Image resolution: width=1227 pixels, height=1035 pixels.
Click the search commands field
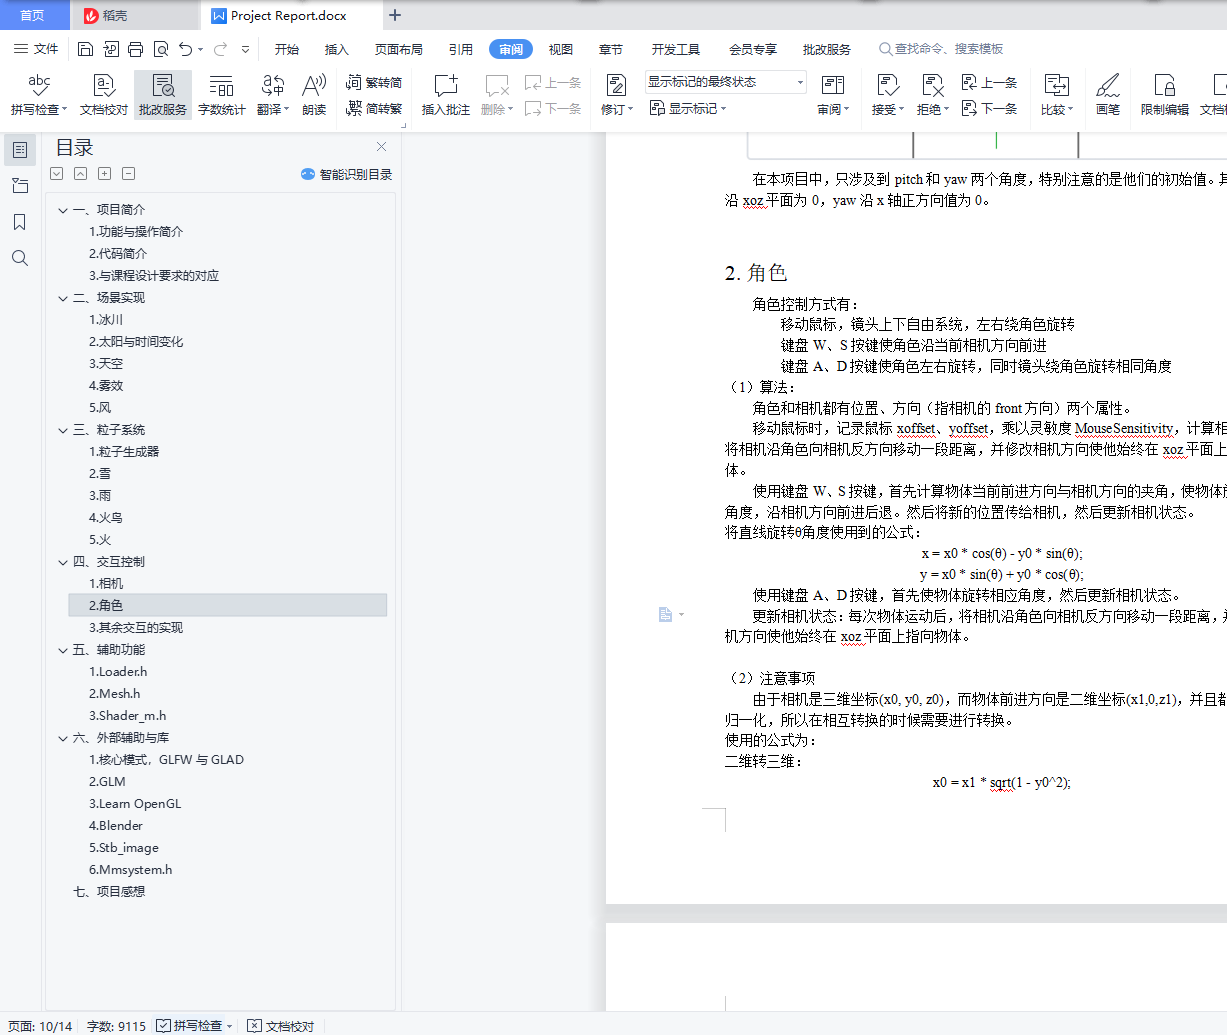(941, 49)
